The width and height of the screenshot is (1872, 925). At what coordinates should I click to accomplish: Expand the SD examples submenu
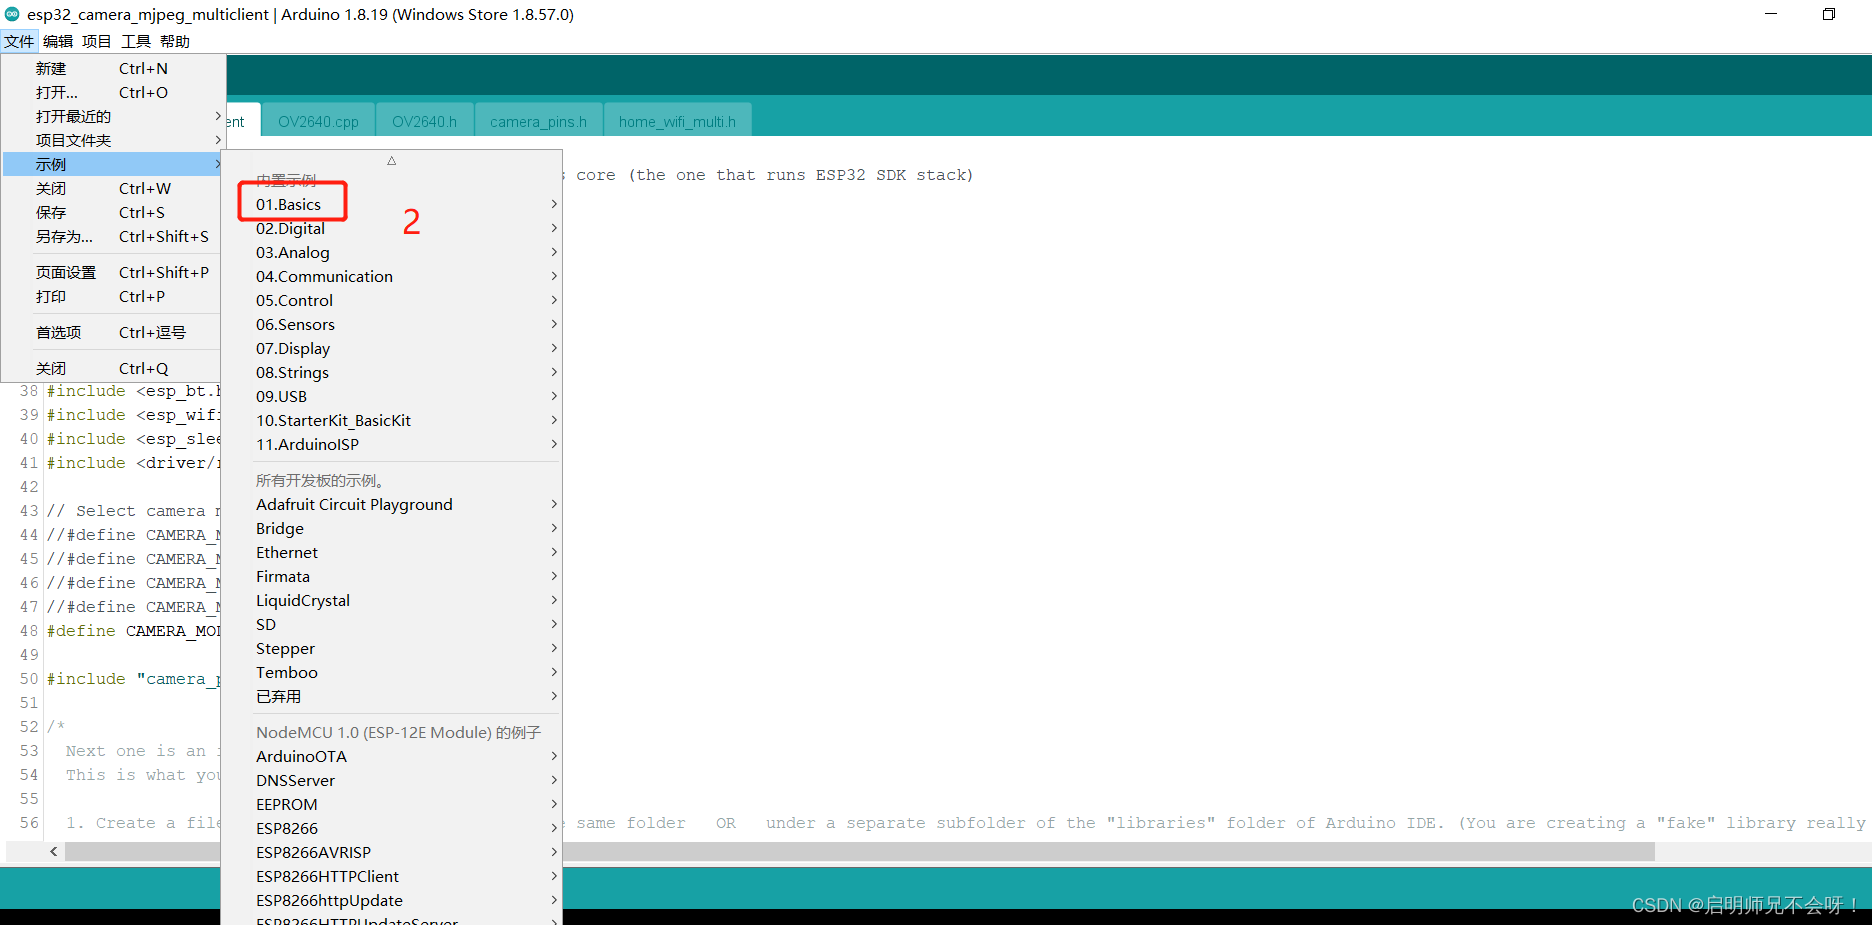tap(265, 624)
